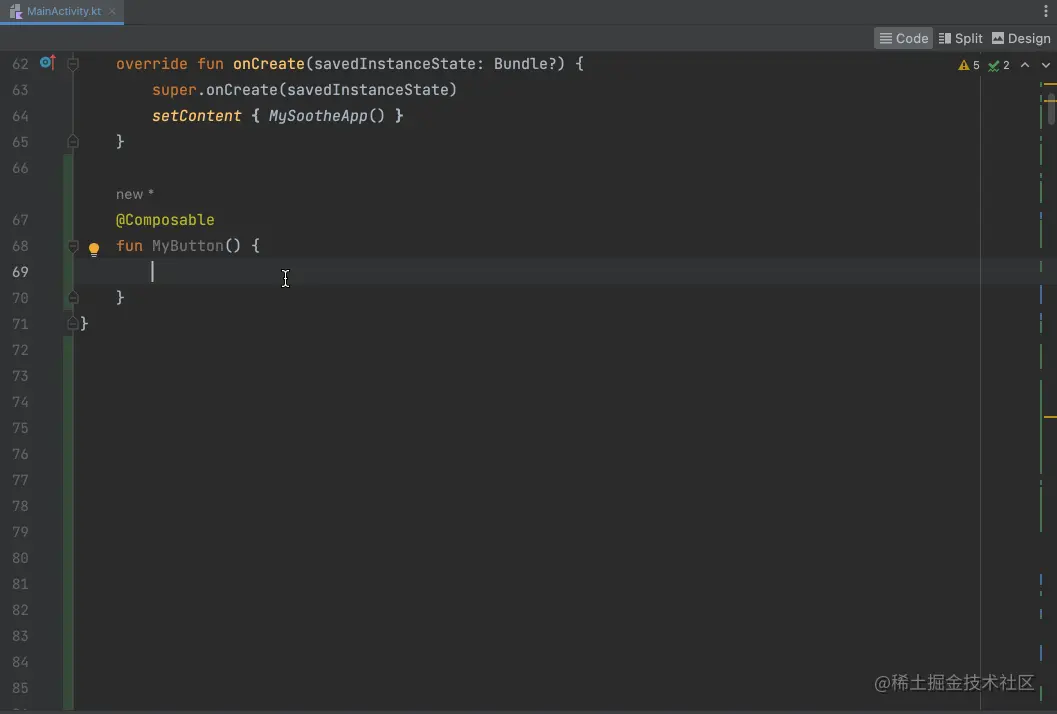Switch to Design view mode

tap(1021, 38)
